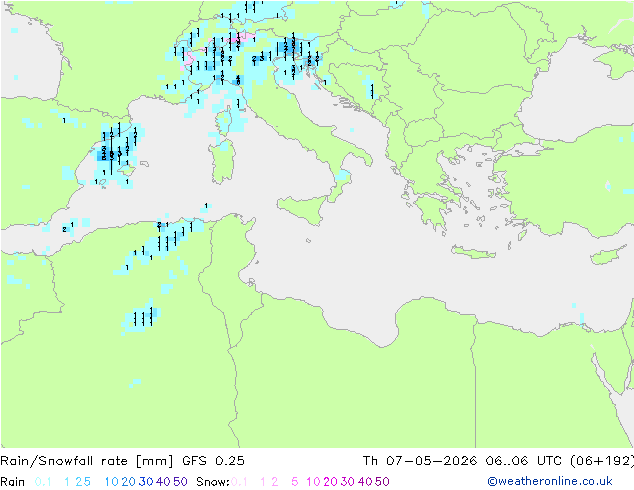Click the "Snow:" legend label
Viewport: 634px width, 490px height.
tap(213, 482)
